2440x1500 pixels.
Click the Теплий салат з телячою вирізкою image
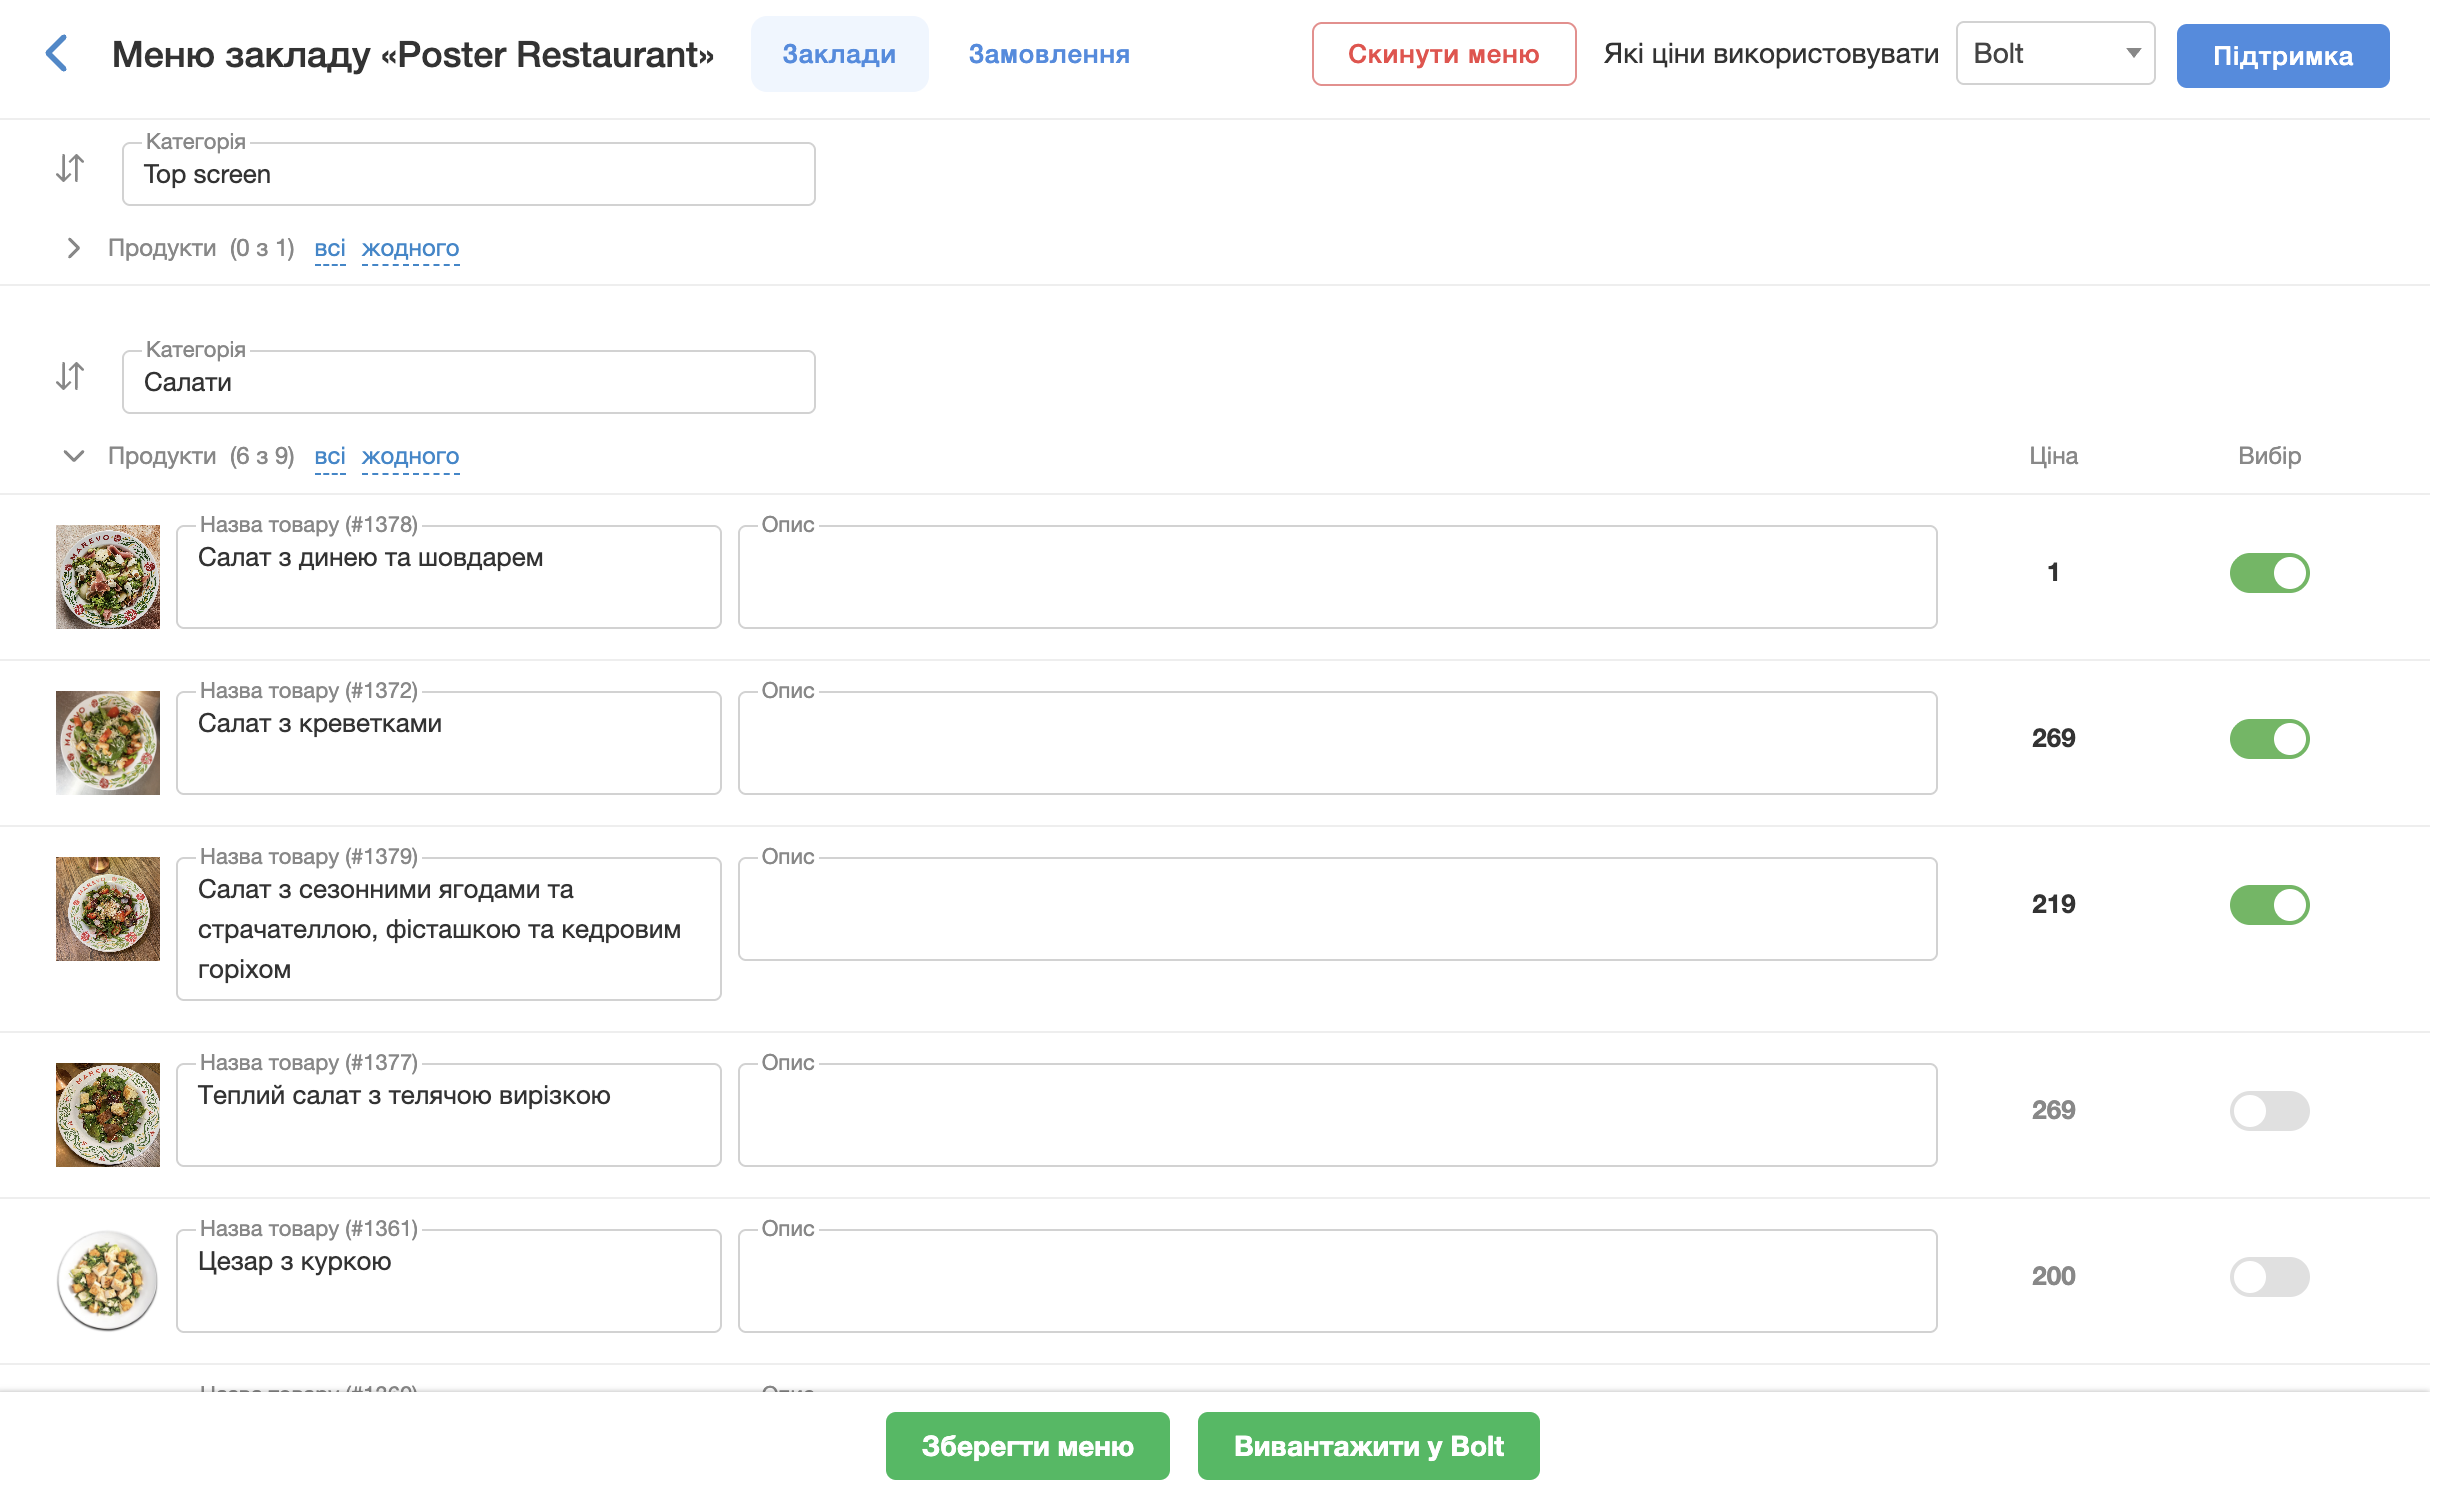(x=108, y=1115)
